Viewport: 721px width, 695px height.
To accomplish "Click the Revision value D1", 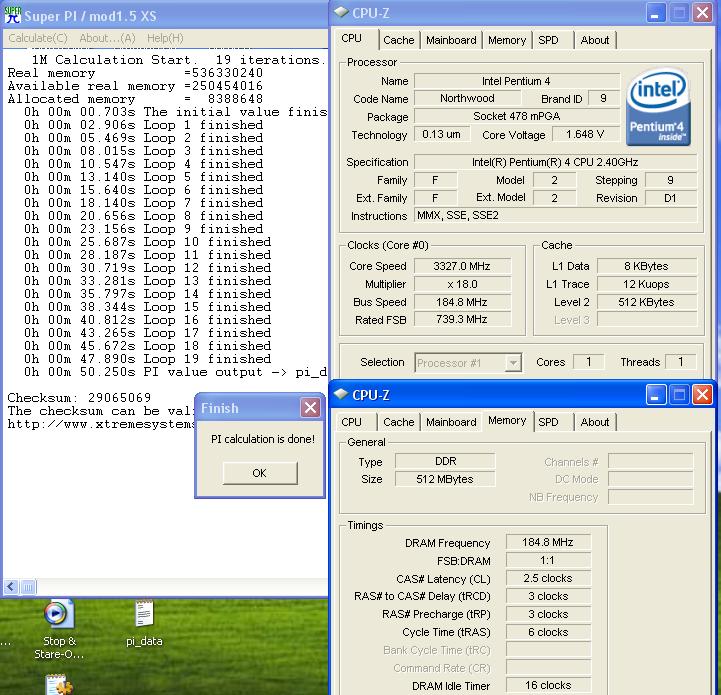I will (x=670, y=198).
